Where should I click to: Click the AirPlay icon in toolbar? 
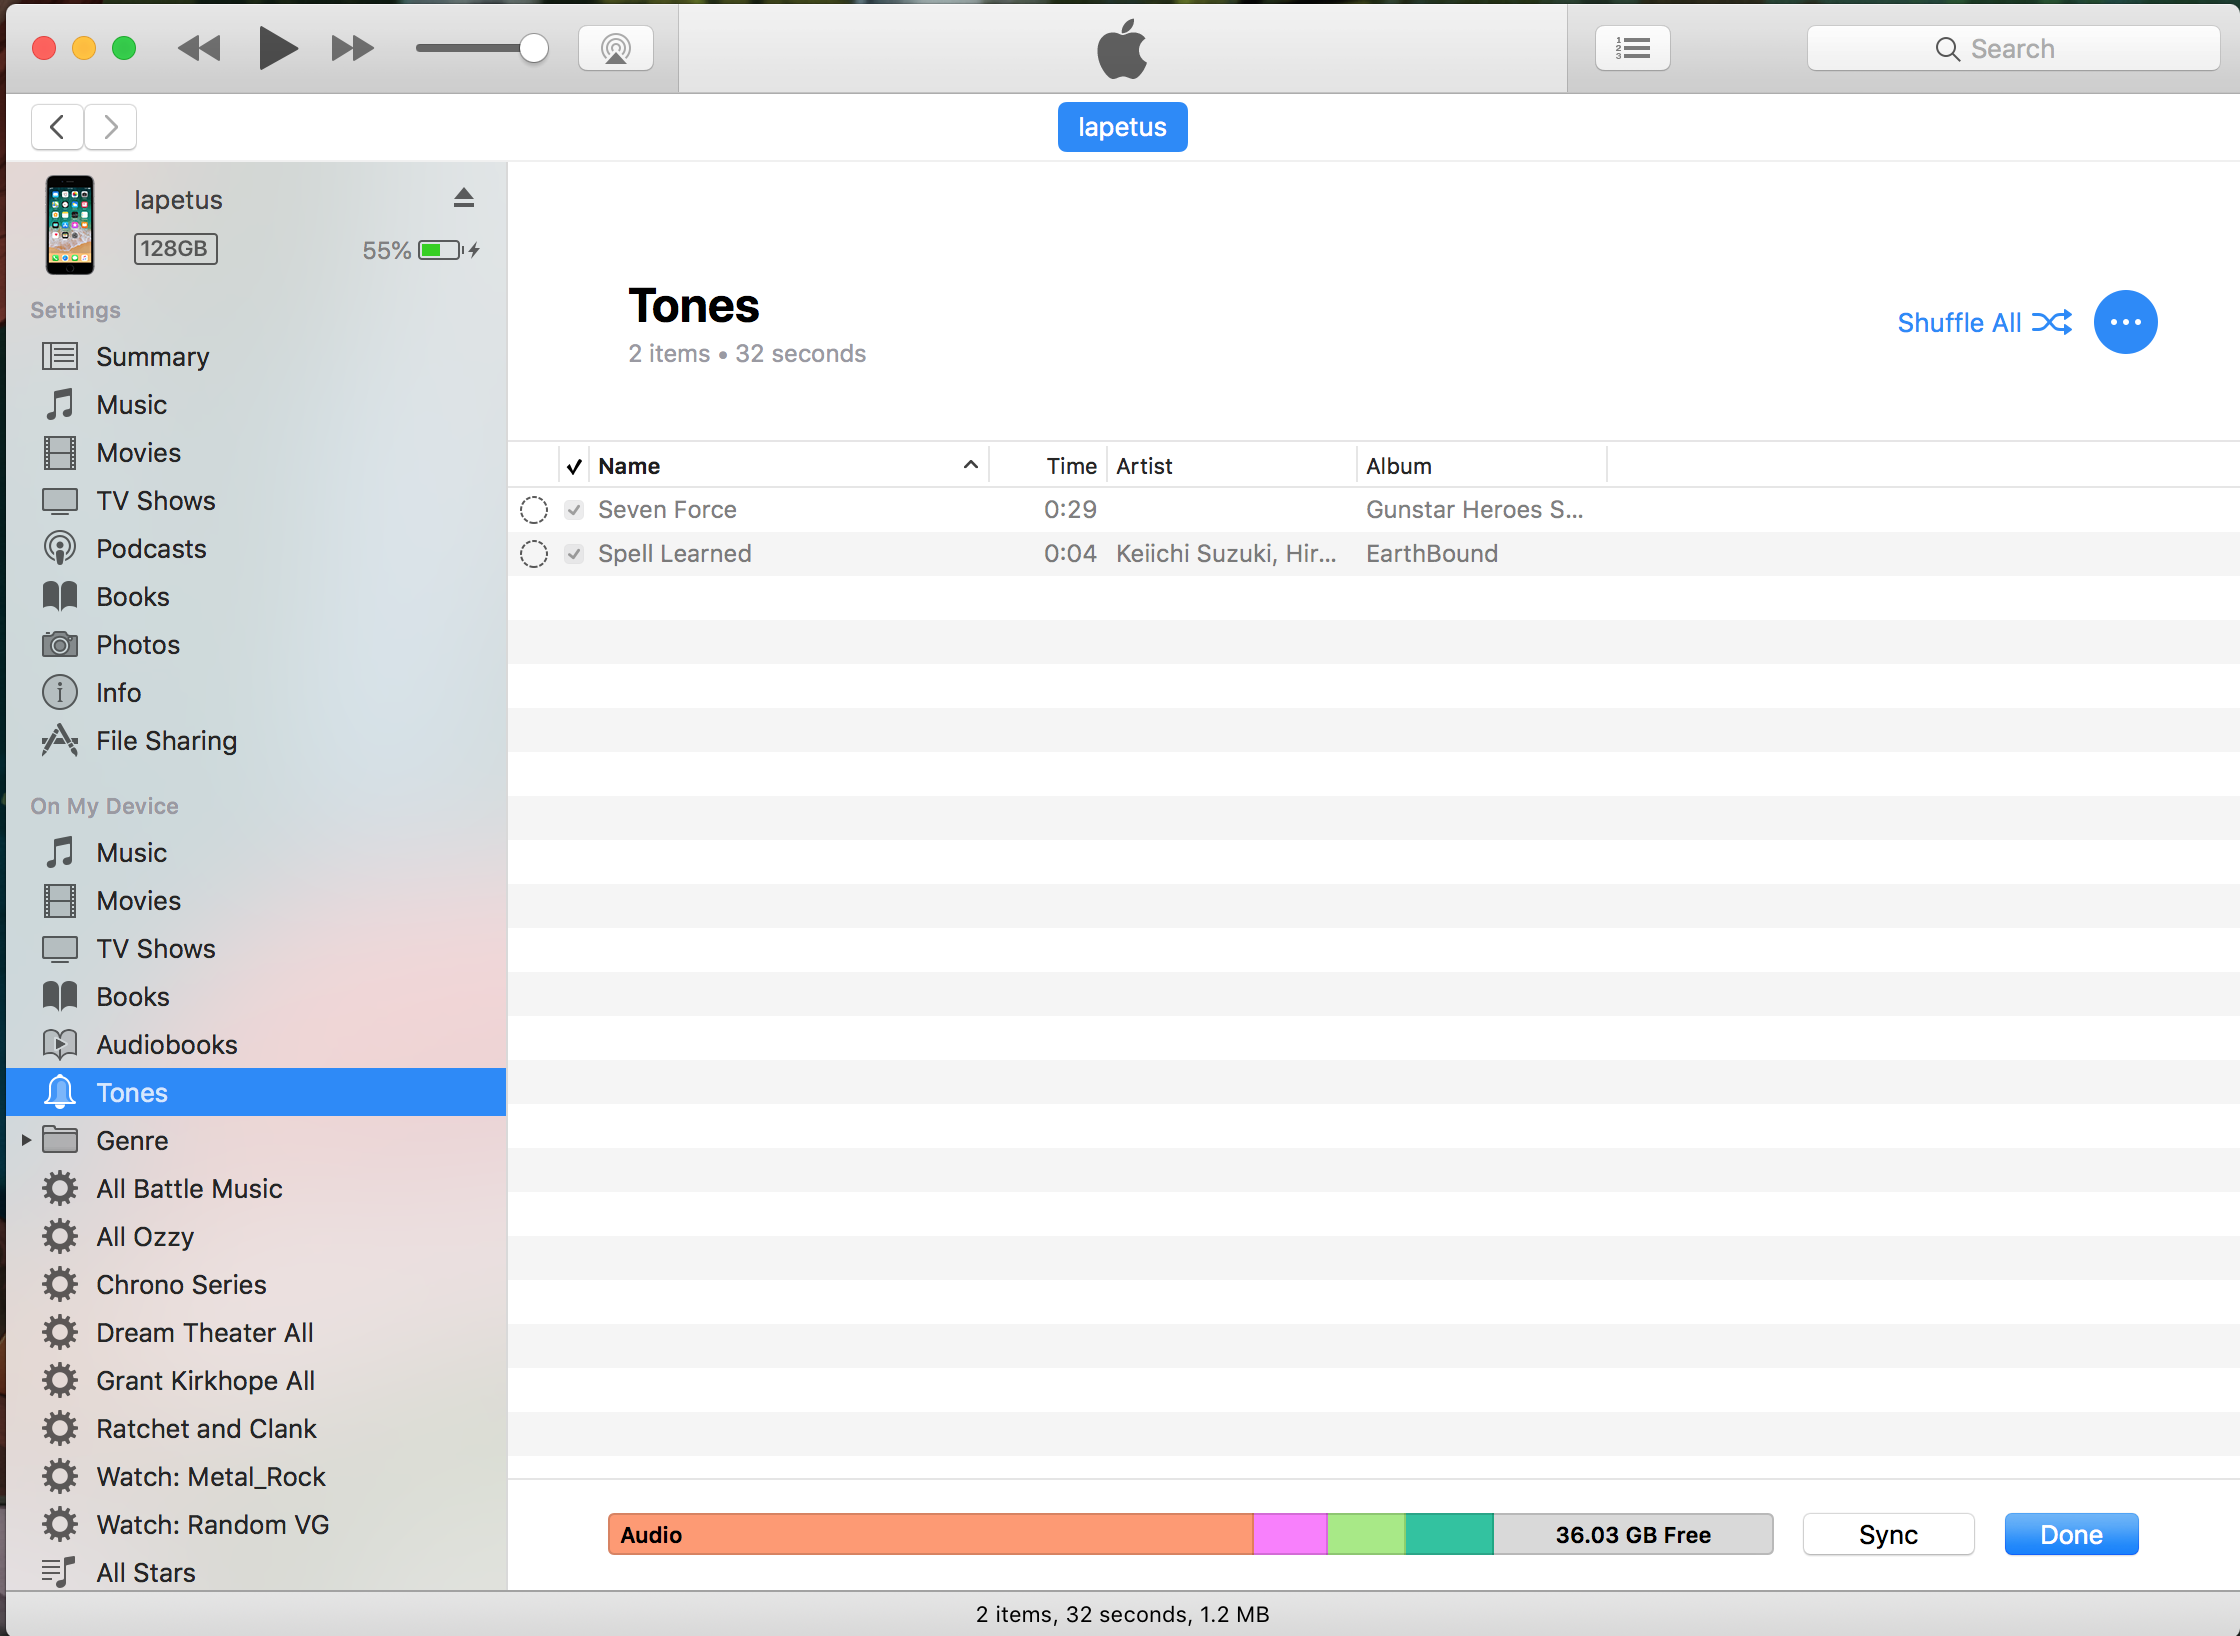[615, 48]
